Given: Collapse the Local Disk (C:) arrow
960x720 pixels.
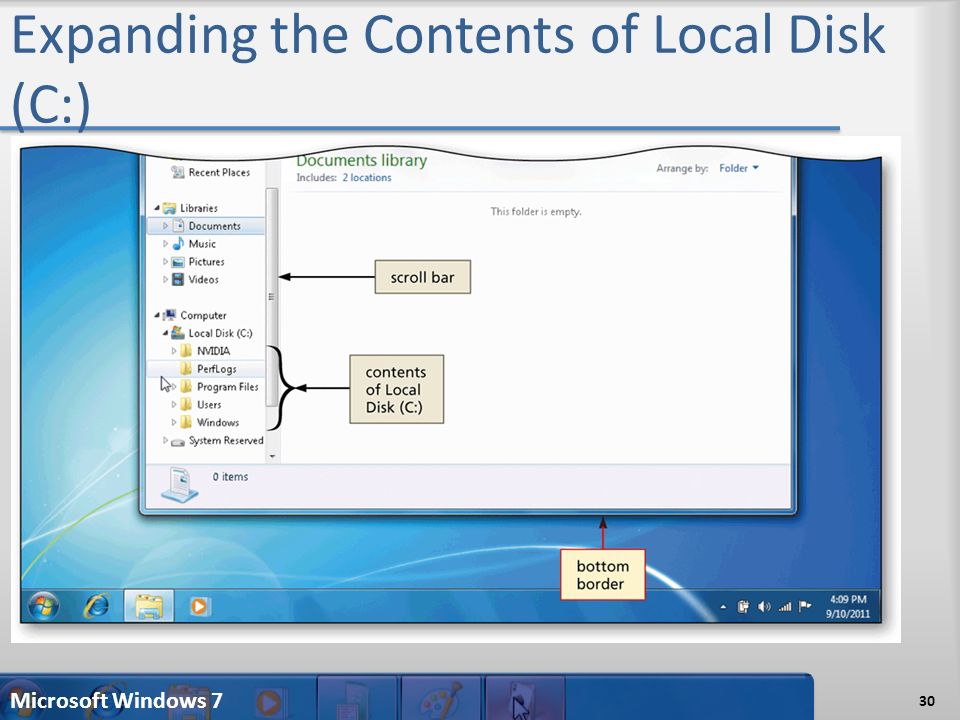Looking at the screenshot, I should (165, 332).
